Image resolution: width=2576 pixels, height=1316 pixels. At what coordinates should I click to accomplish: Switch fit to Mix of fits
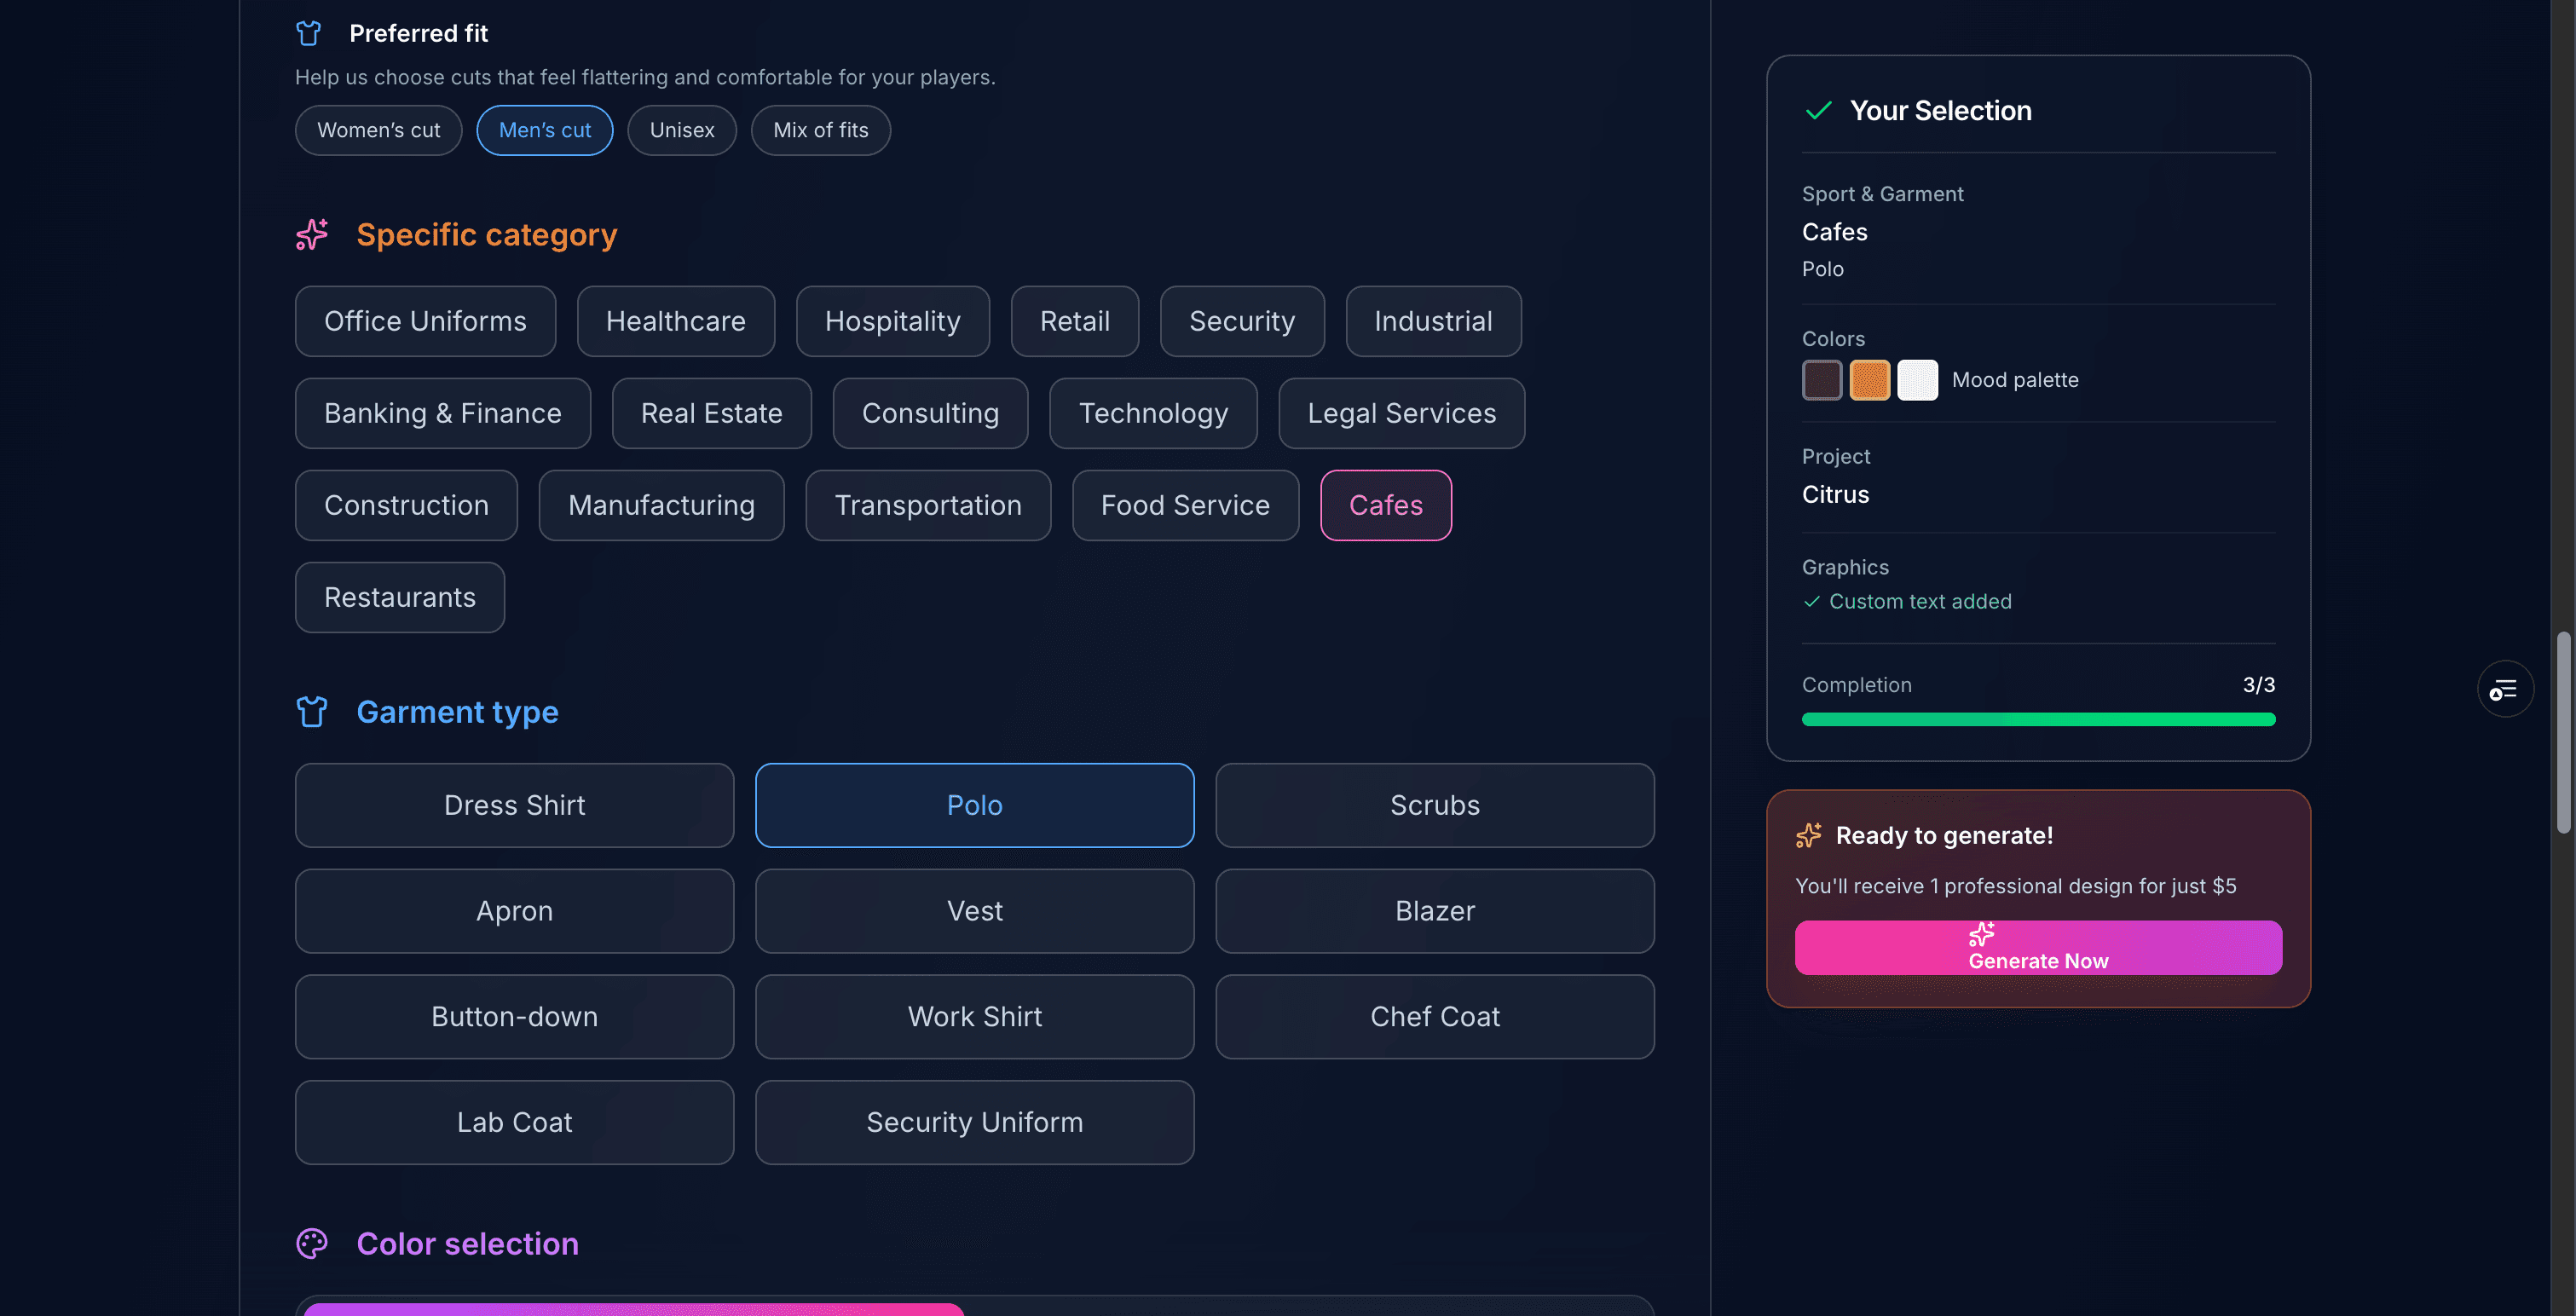[820, 130]
